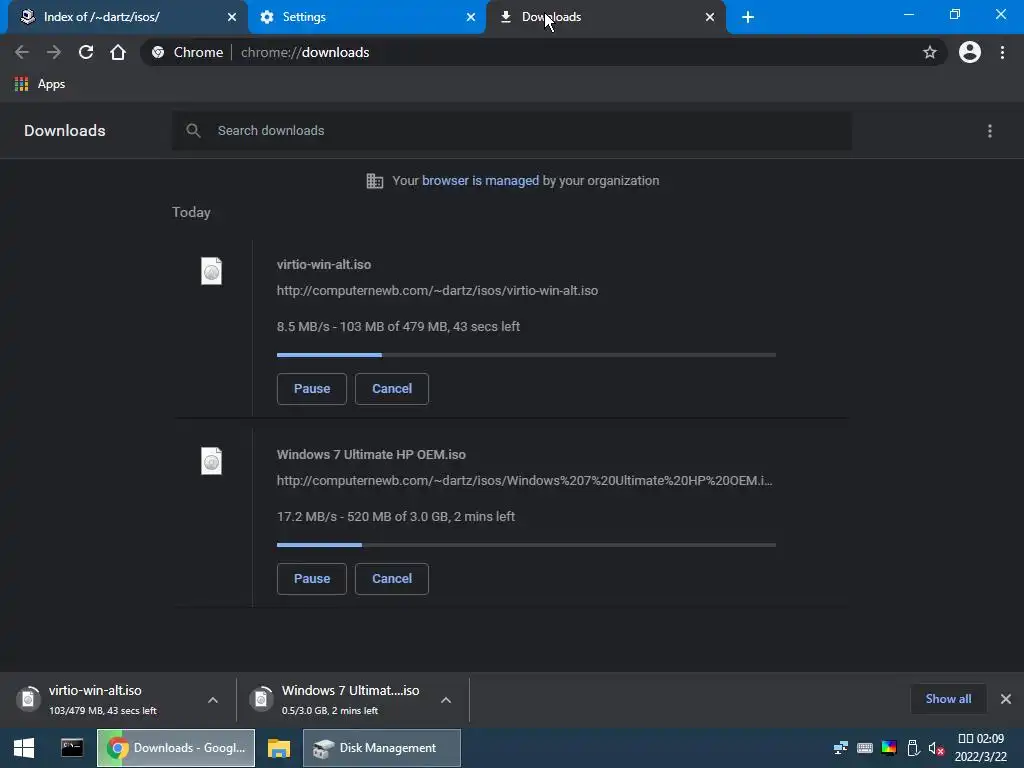
Task: Close the Index of /~dartz/isos/ tab
Action: coord(232,18)
